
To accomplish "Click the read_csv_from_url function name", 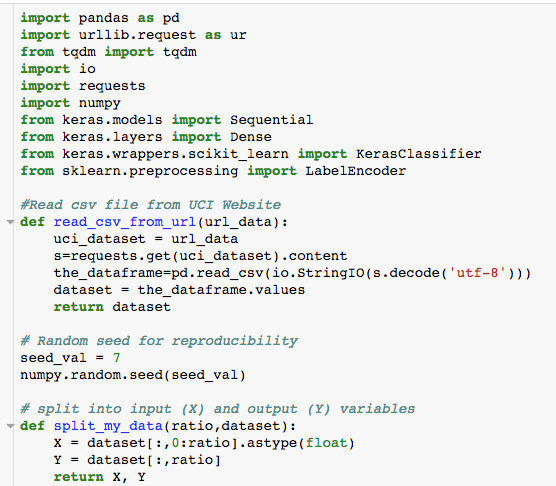I will (x=124, y=222).
